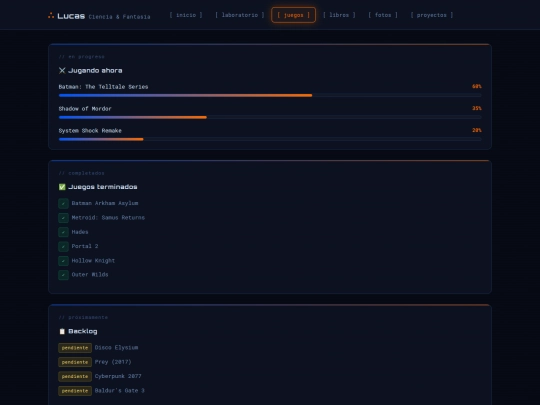Viewport: 540px width, 405px height.
Task: Click the 35% progress value
Action: [477, 108]
